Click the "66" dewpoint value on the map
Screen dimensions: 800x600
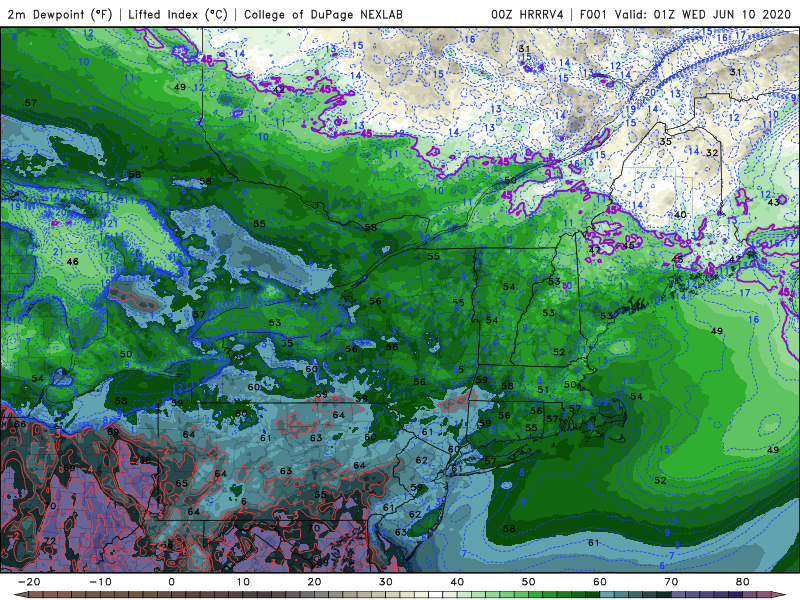pos(20,424)
